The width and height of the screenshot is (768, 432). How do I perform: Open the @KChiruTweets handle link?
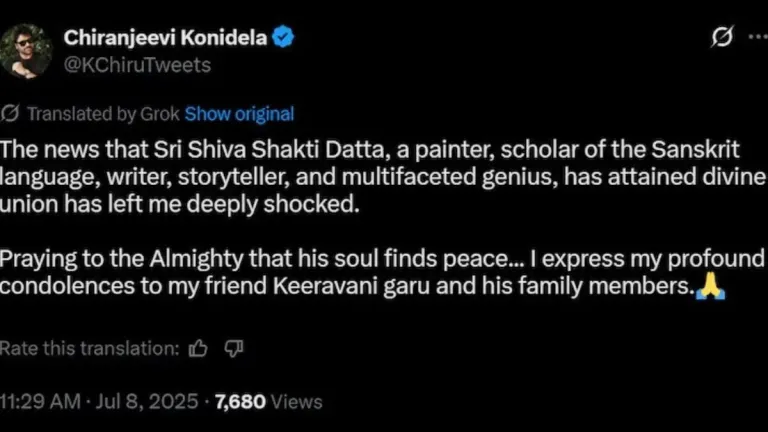[137, 64]
